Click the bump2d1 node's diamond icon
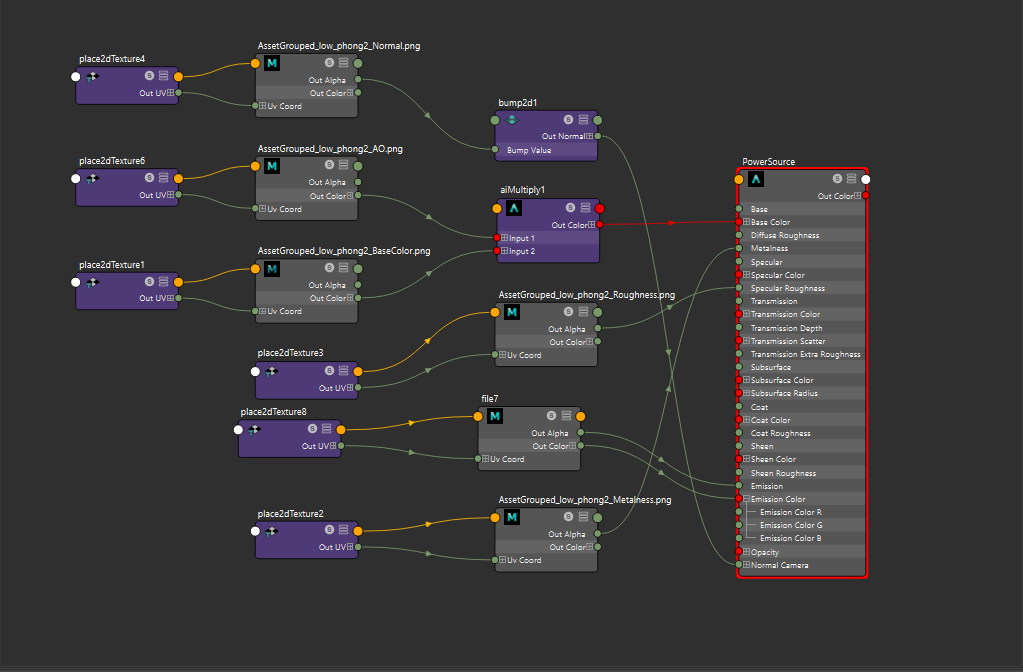This screenshot has height=672, width=1023. click(x=512, y=120)
